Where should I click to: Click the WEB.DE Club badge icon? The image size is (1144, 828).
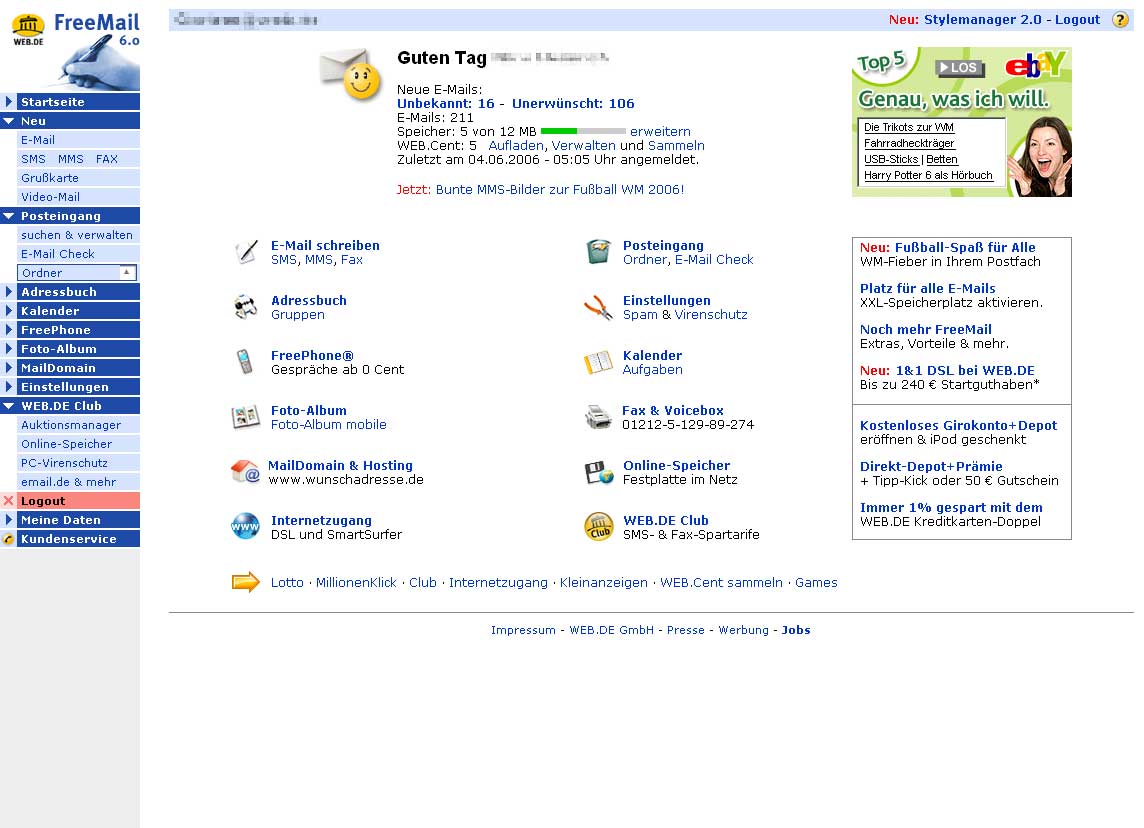[x=599, y=527]
